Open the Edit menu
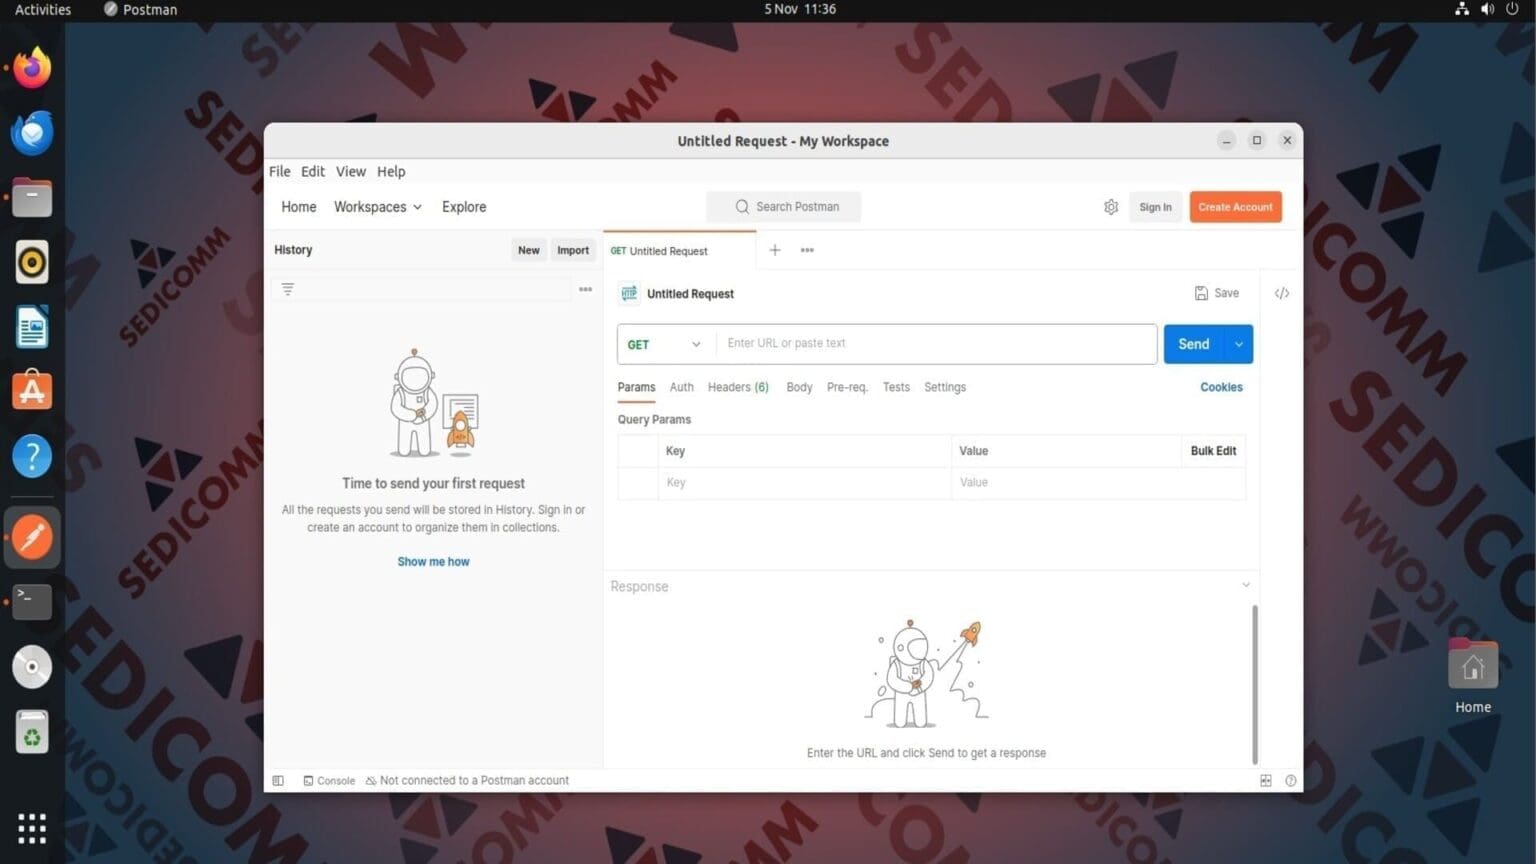This screenshot has height=864, width=1536. click(313, 171)
